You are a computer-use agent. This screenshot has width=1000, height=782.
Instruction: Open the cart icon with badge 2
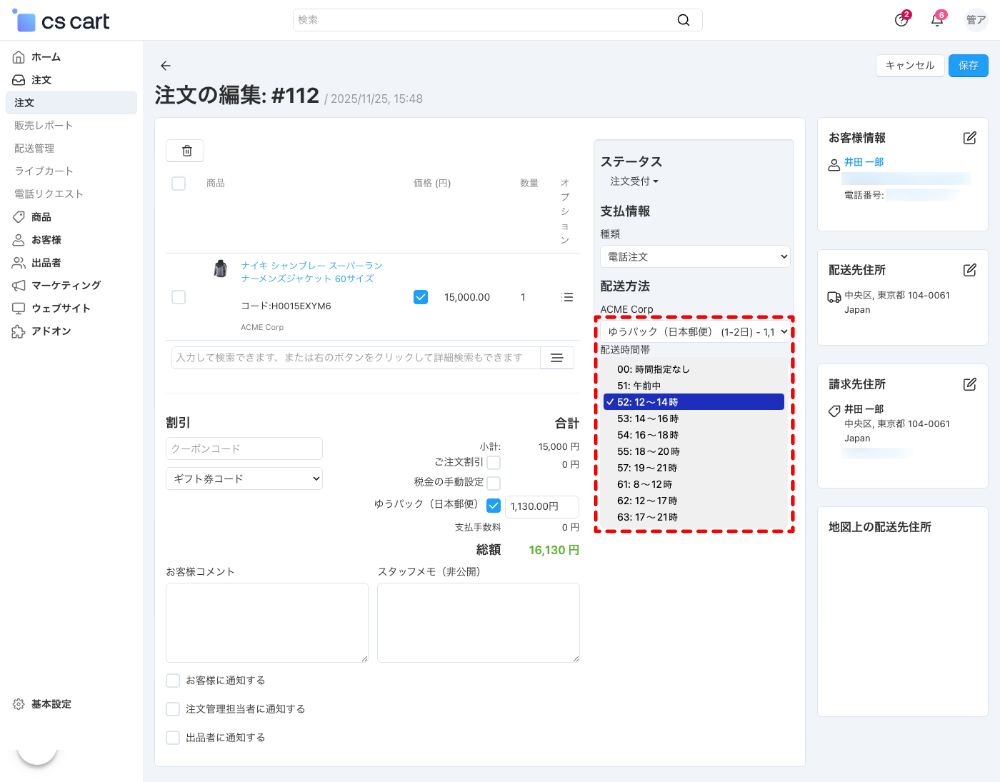point(900,19)
